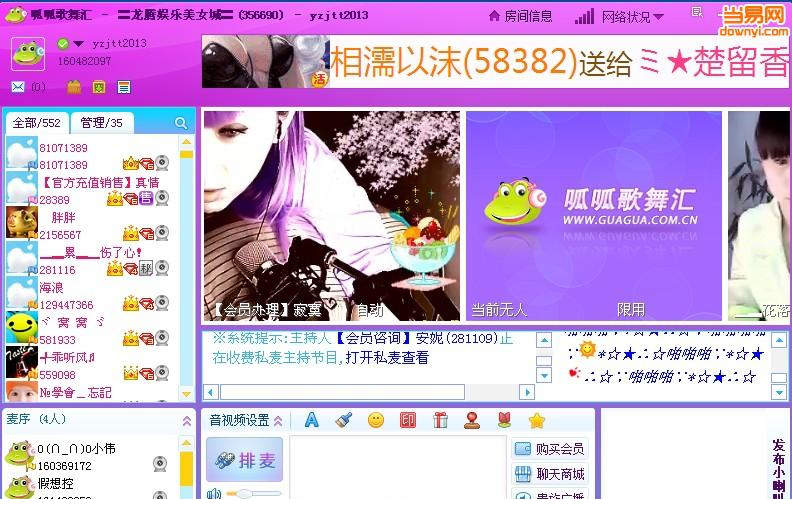The height and width of the screenshot is (518, 792).
Task: Open the emoji smiley picker
Action: [x=376, y=420]
